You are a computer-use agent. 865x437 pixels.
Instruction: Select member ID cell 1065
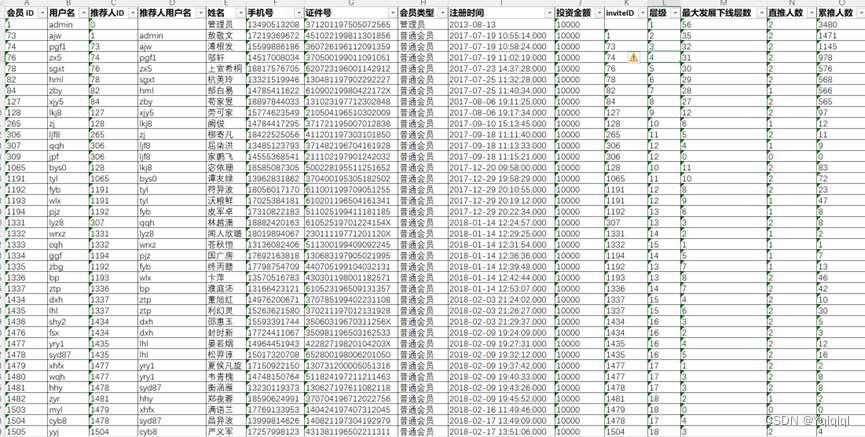click(x=26, y=168)
